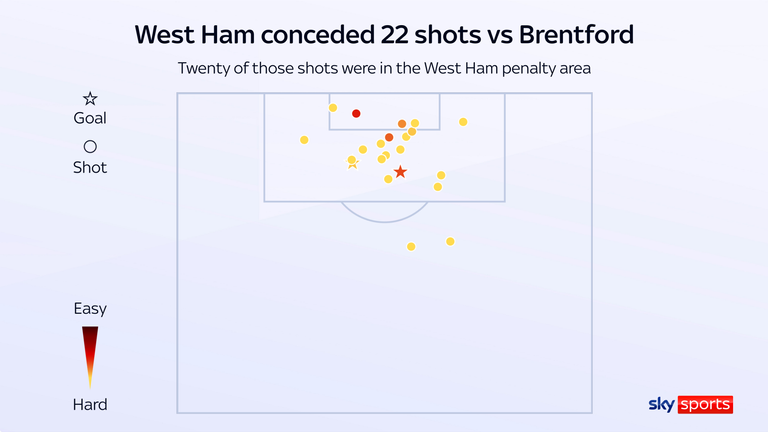Click the lower-left shot outside the penalty area
Viewport: 768px width, 432px height.
pos(411,246)
